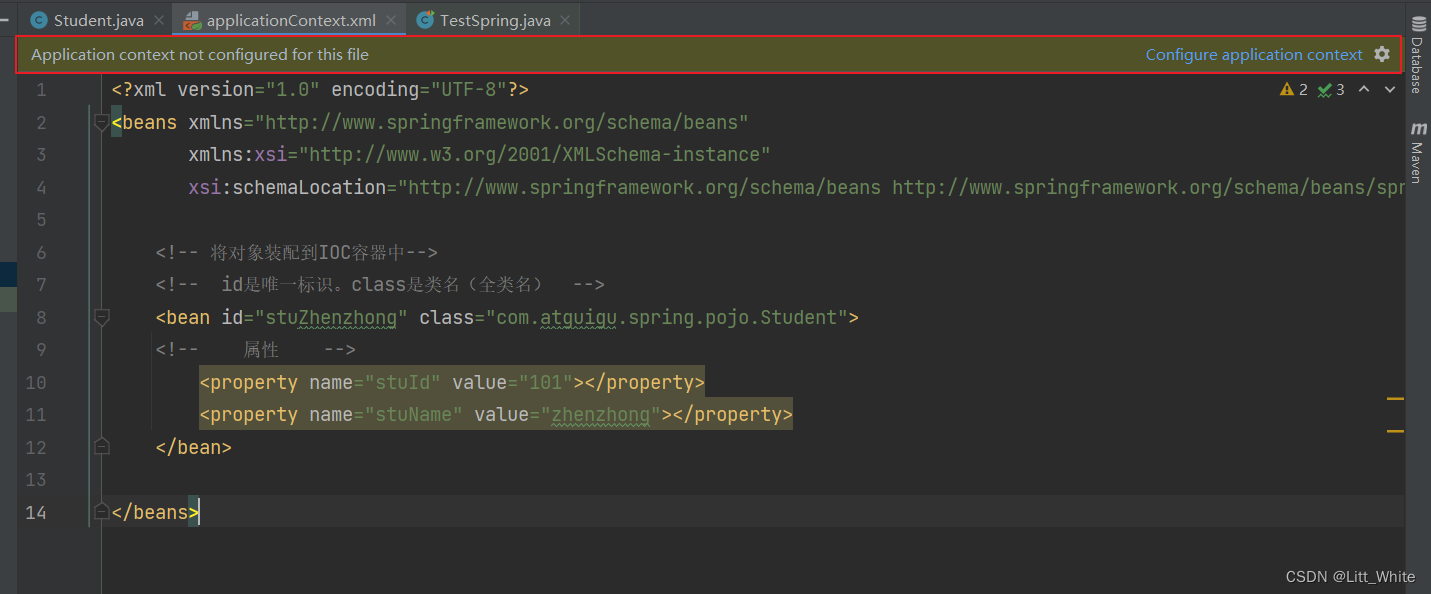Click the Configure application context link
This screenshot has height=594, width=1431.
(x=1254, y=55)
